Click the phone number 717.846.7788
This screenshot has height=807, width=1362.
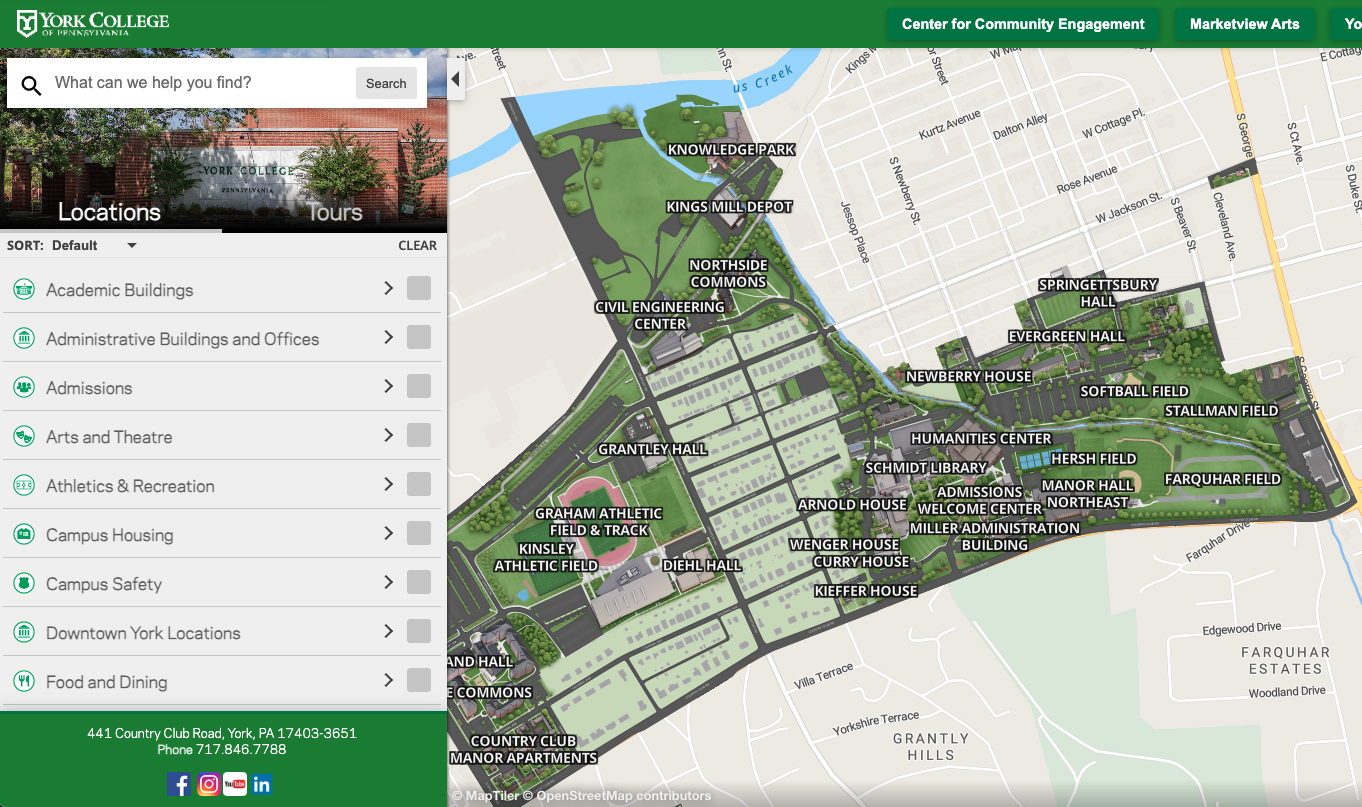coord(241,749)
